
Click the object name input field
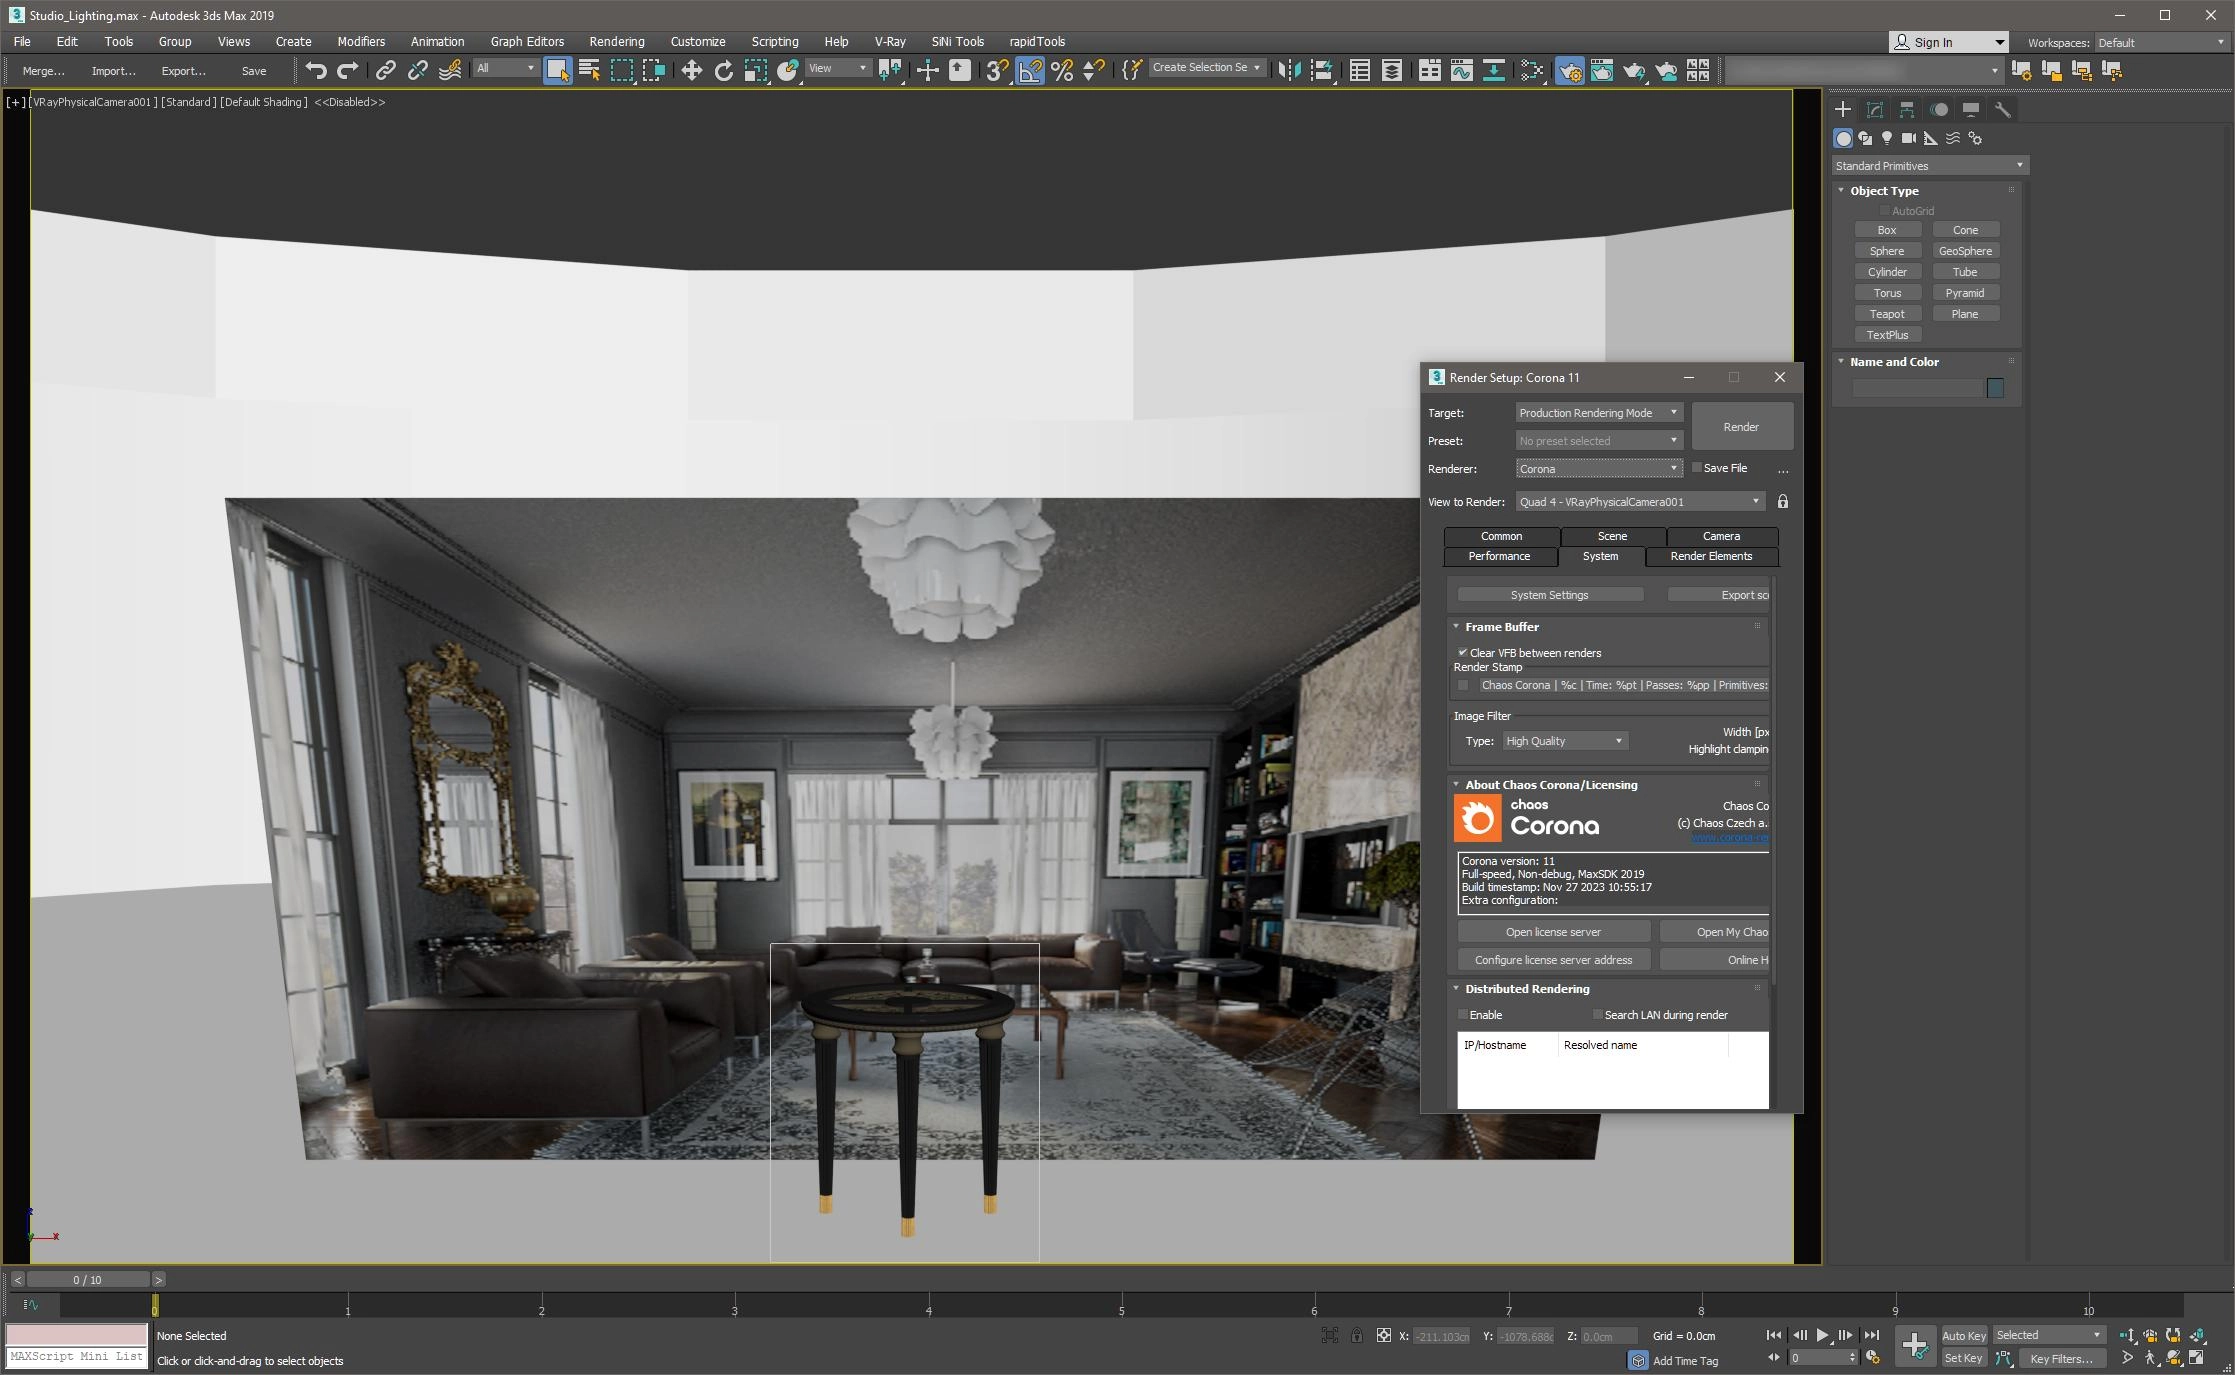(x=1917, y=388)
